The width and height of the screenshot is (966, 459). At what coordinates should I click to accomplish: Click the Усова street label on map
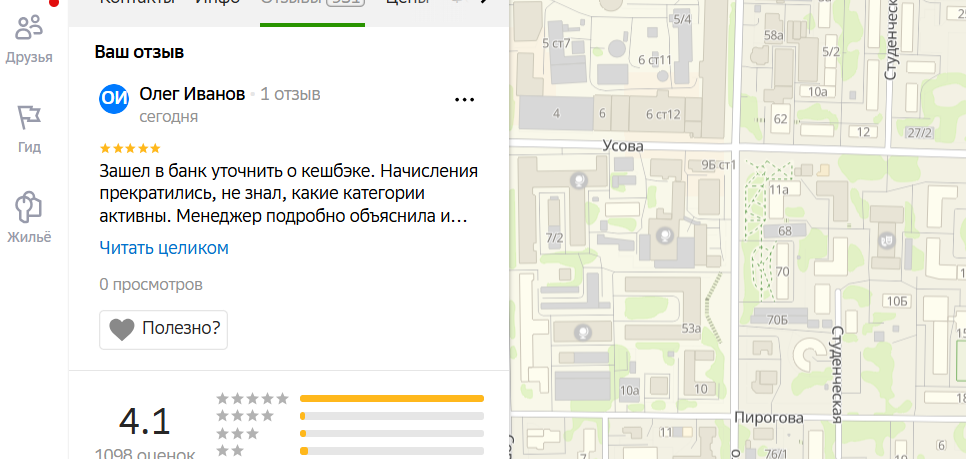[x=623, y=146]
